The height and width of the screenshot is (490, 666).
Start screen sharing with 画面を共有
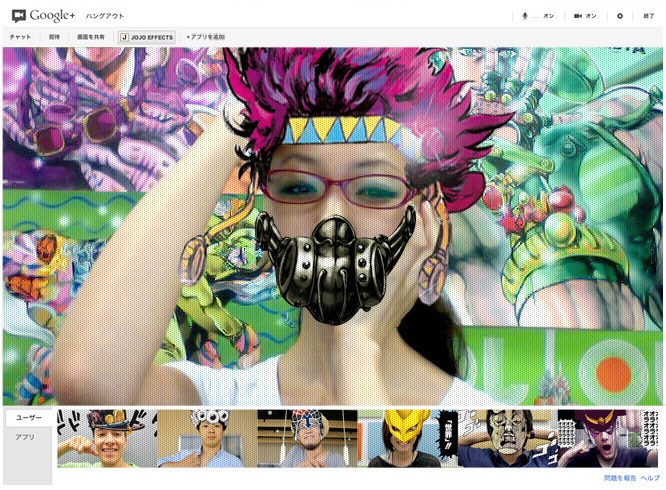(x=89, y=37)
